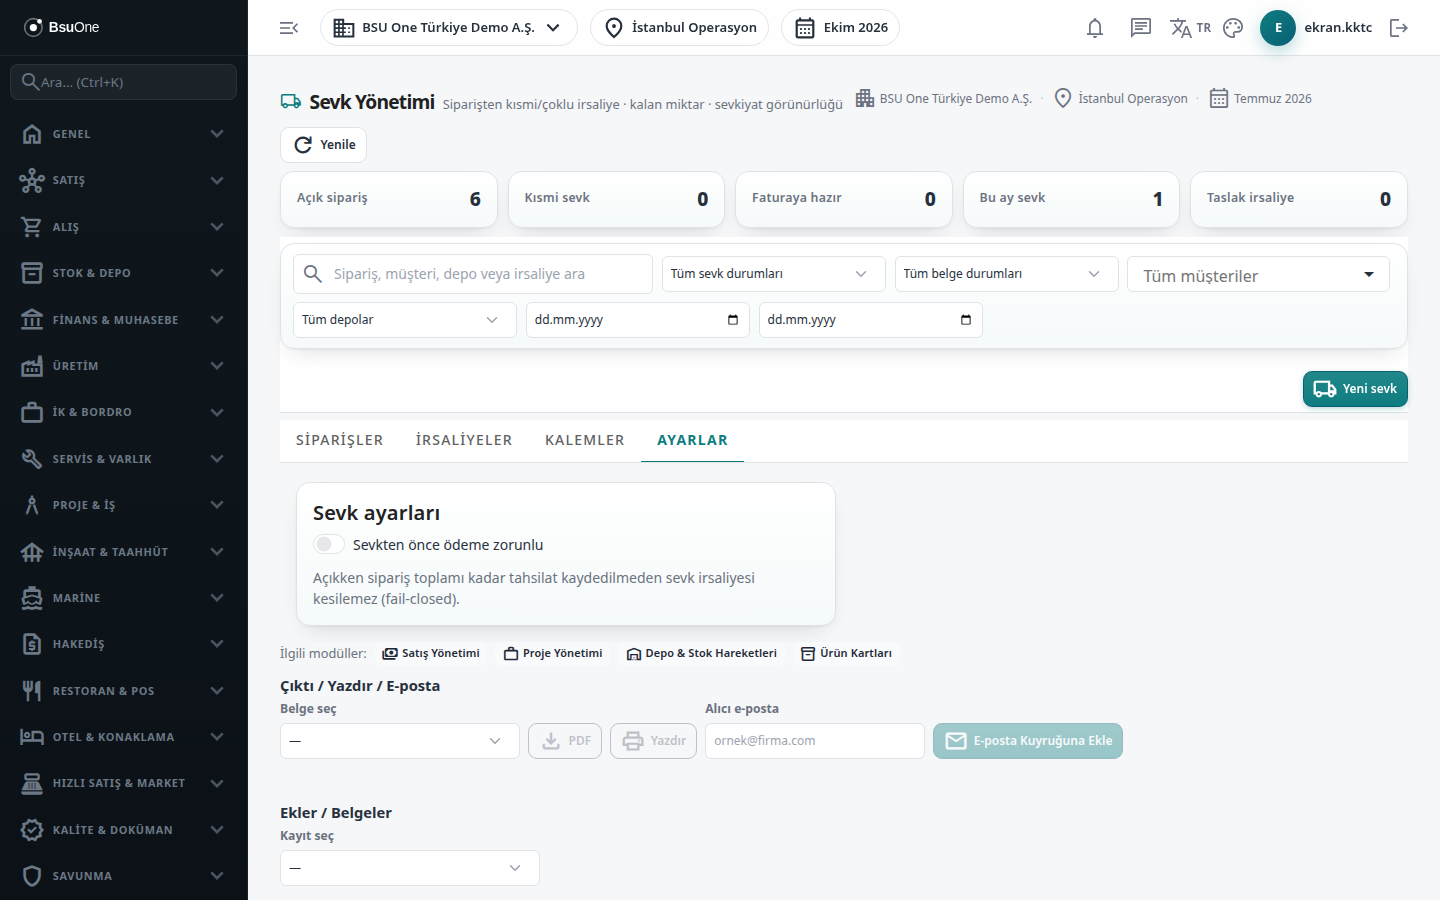Viewport: 1440px width, 900px height.
Task: Open Ürün Kartları module link
Action: (x=846, y=653)
